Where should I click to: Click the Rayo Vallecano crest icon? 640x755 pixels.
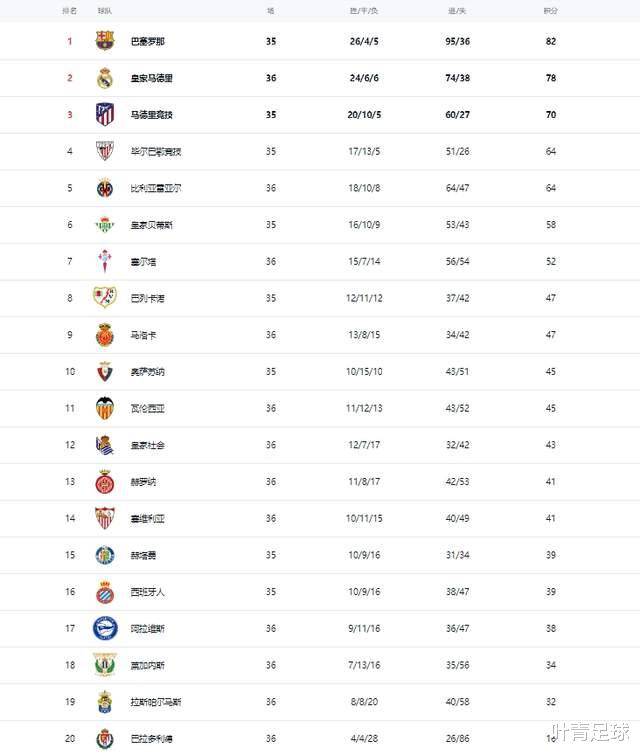pyautogui.click(x=105, y=298)
